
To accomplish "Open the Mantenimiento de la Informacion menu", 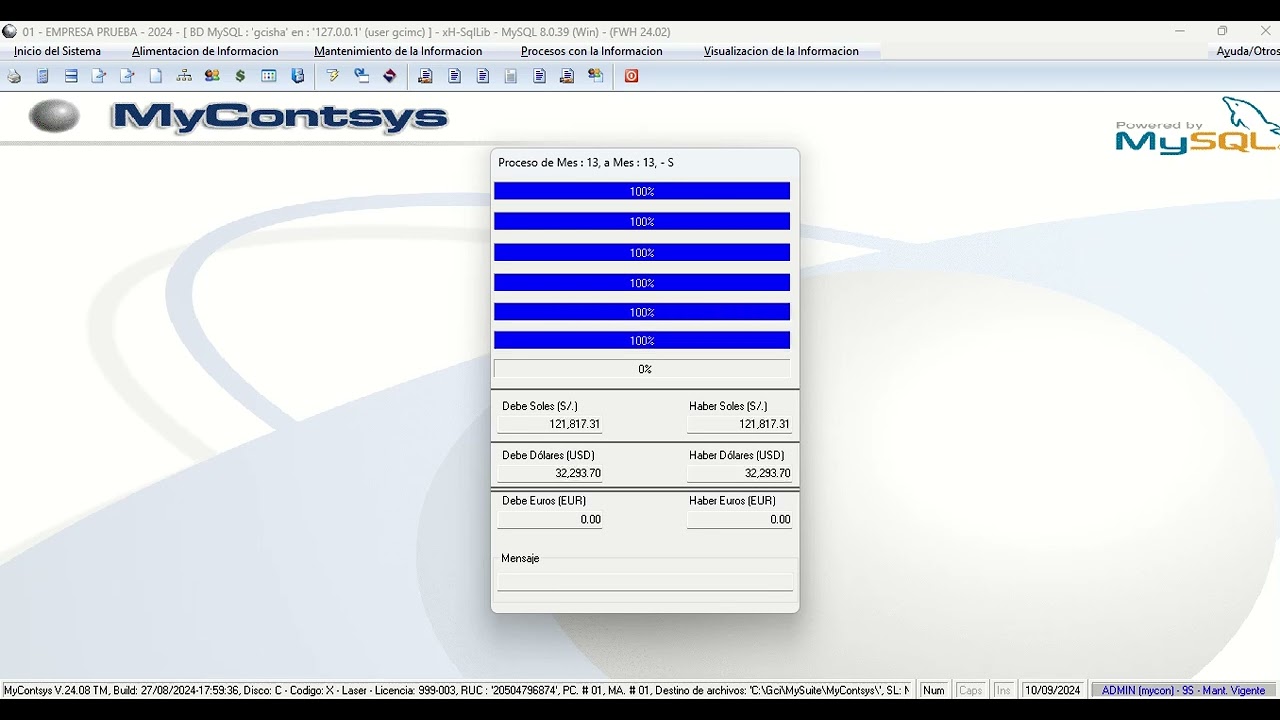I will [398, 51].
